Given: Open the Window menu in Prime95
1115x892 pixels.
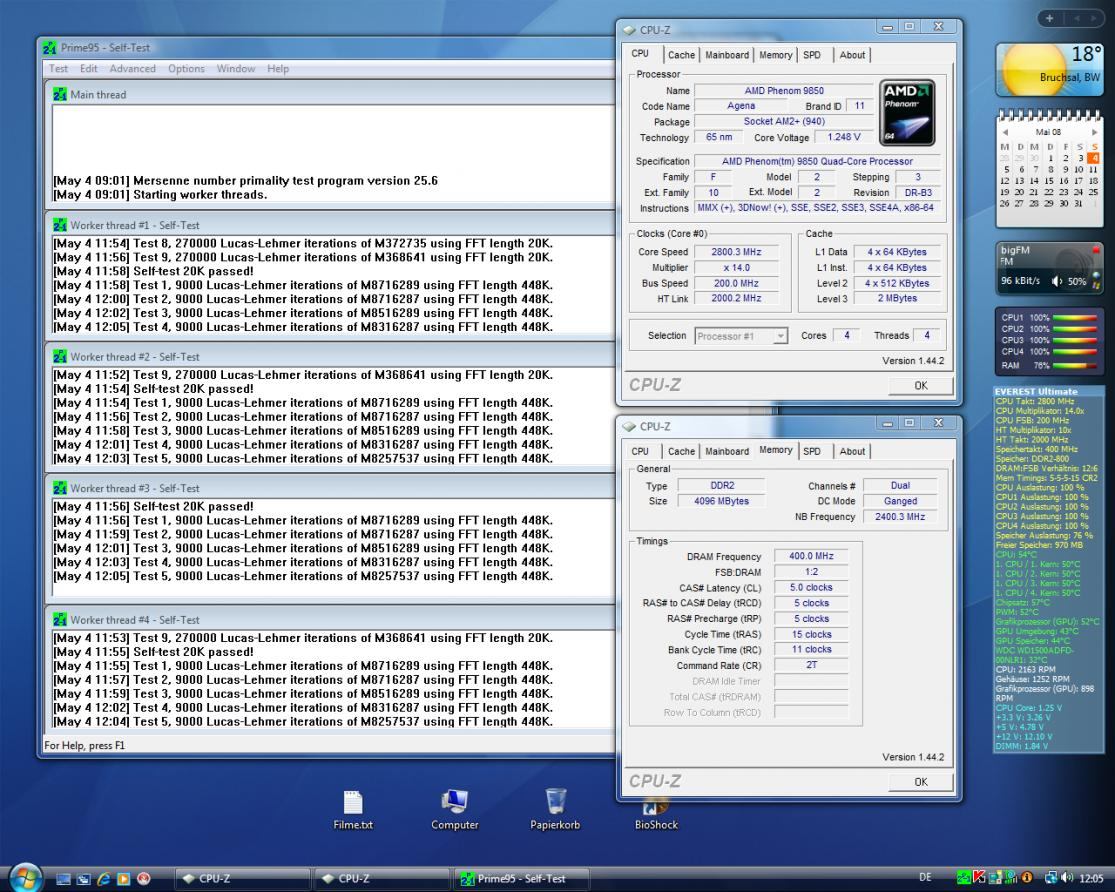Looking at the screenshot, I should (235, 68).
